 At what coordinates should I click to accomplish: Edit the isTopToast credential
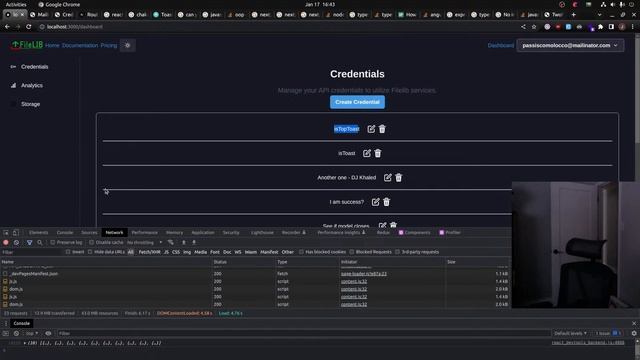pos(371,129)
